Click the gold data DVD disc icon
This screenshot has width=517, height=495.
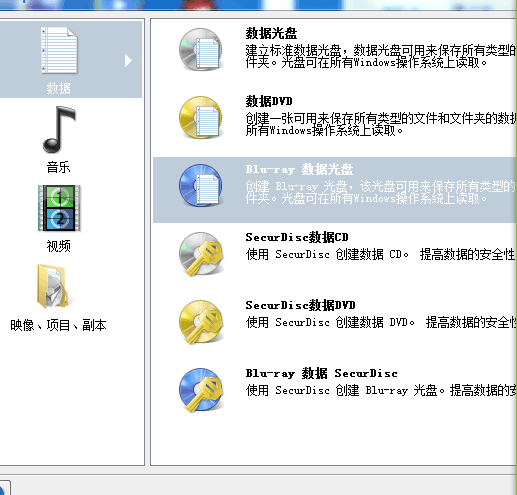[x=201, y=117]
